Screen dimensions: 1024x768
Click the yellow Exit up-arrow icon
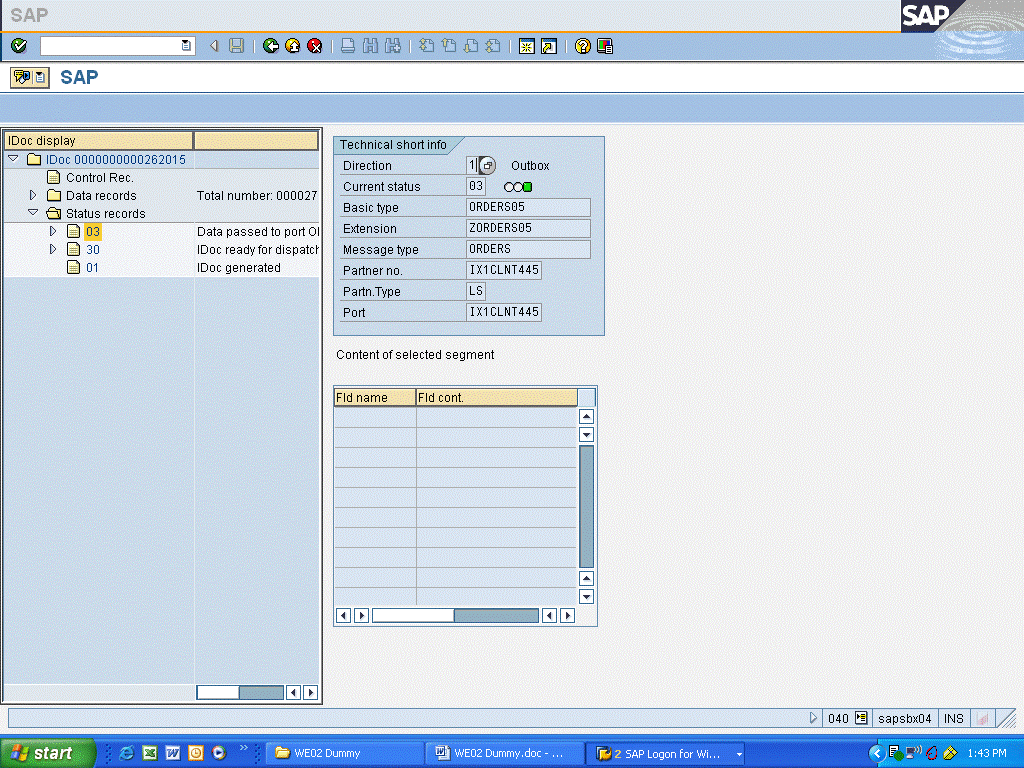[293, 46]
